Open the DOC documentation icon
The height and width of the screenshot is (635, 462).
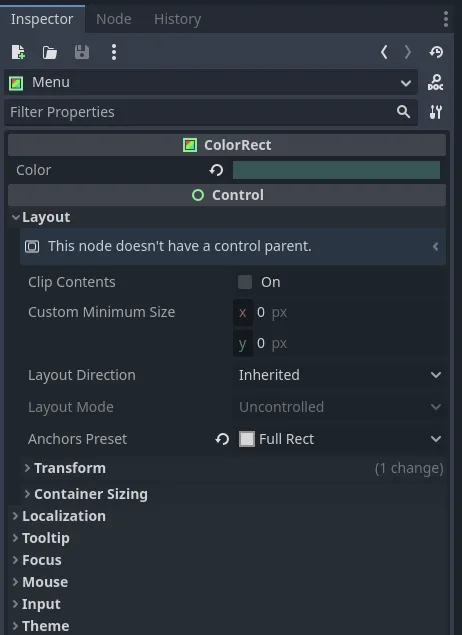click(436, 82)
